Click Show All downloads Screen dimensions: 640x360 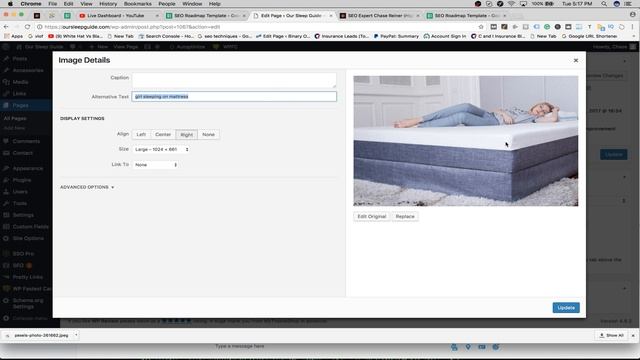(x=611, y=335)
